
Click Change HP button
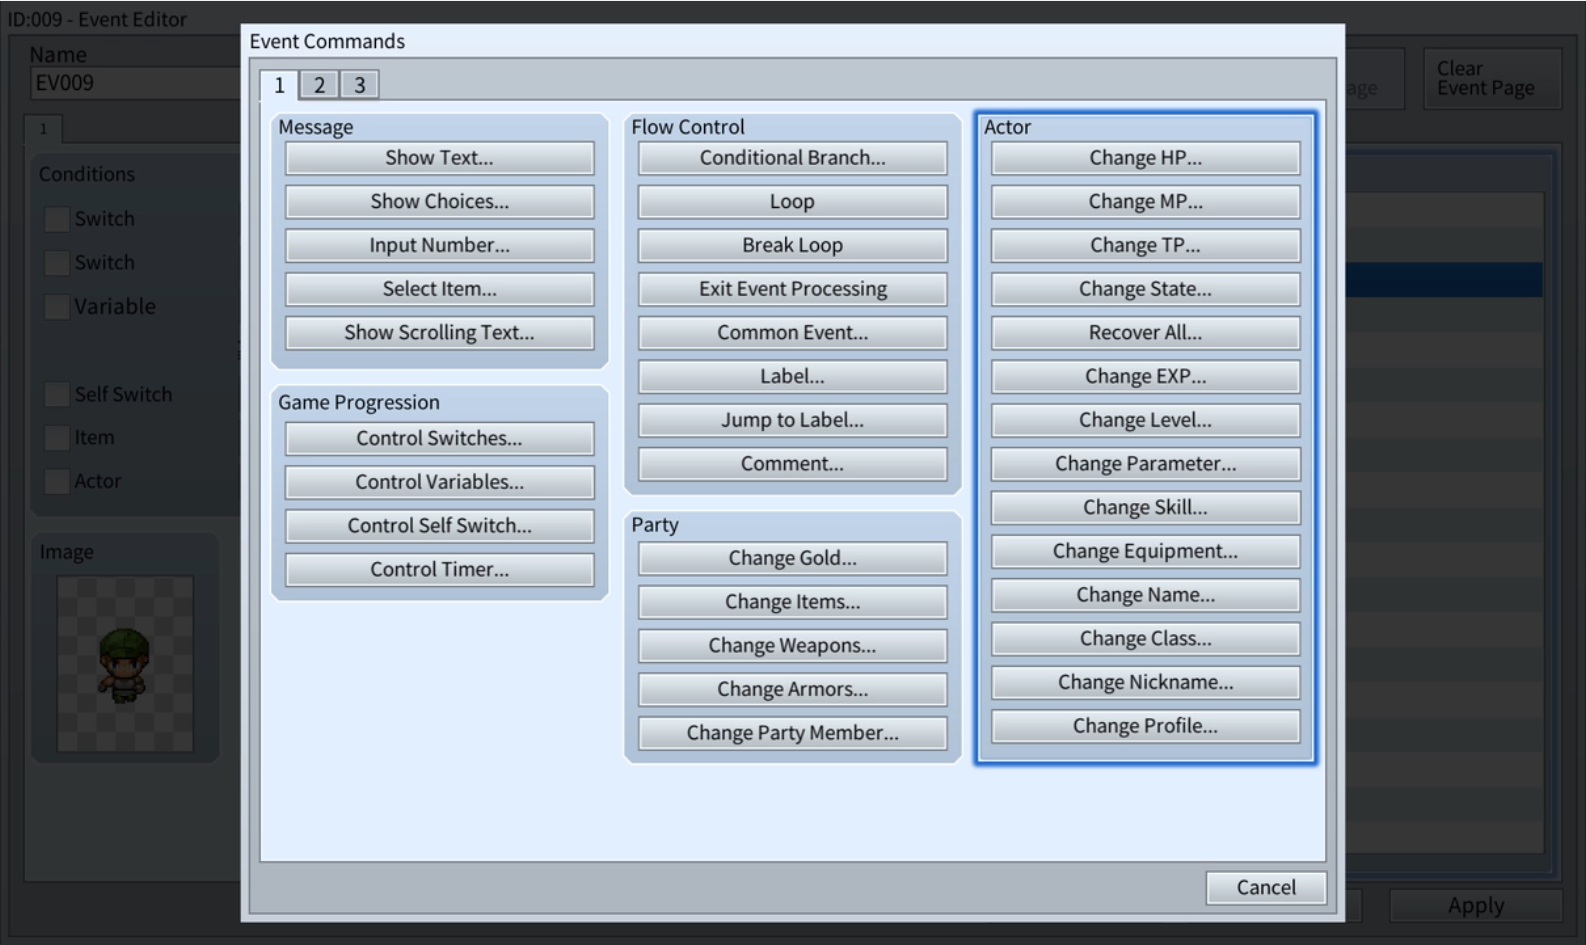pos(1145,158)
